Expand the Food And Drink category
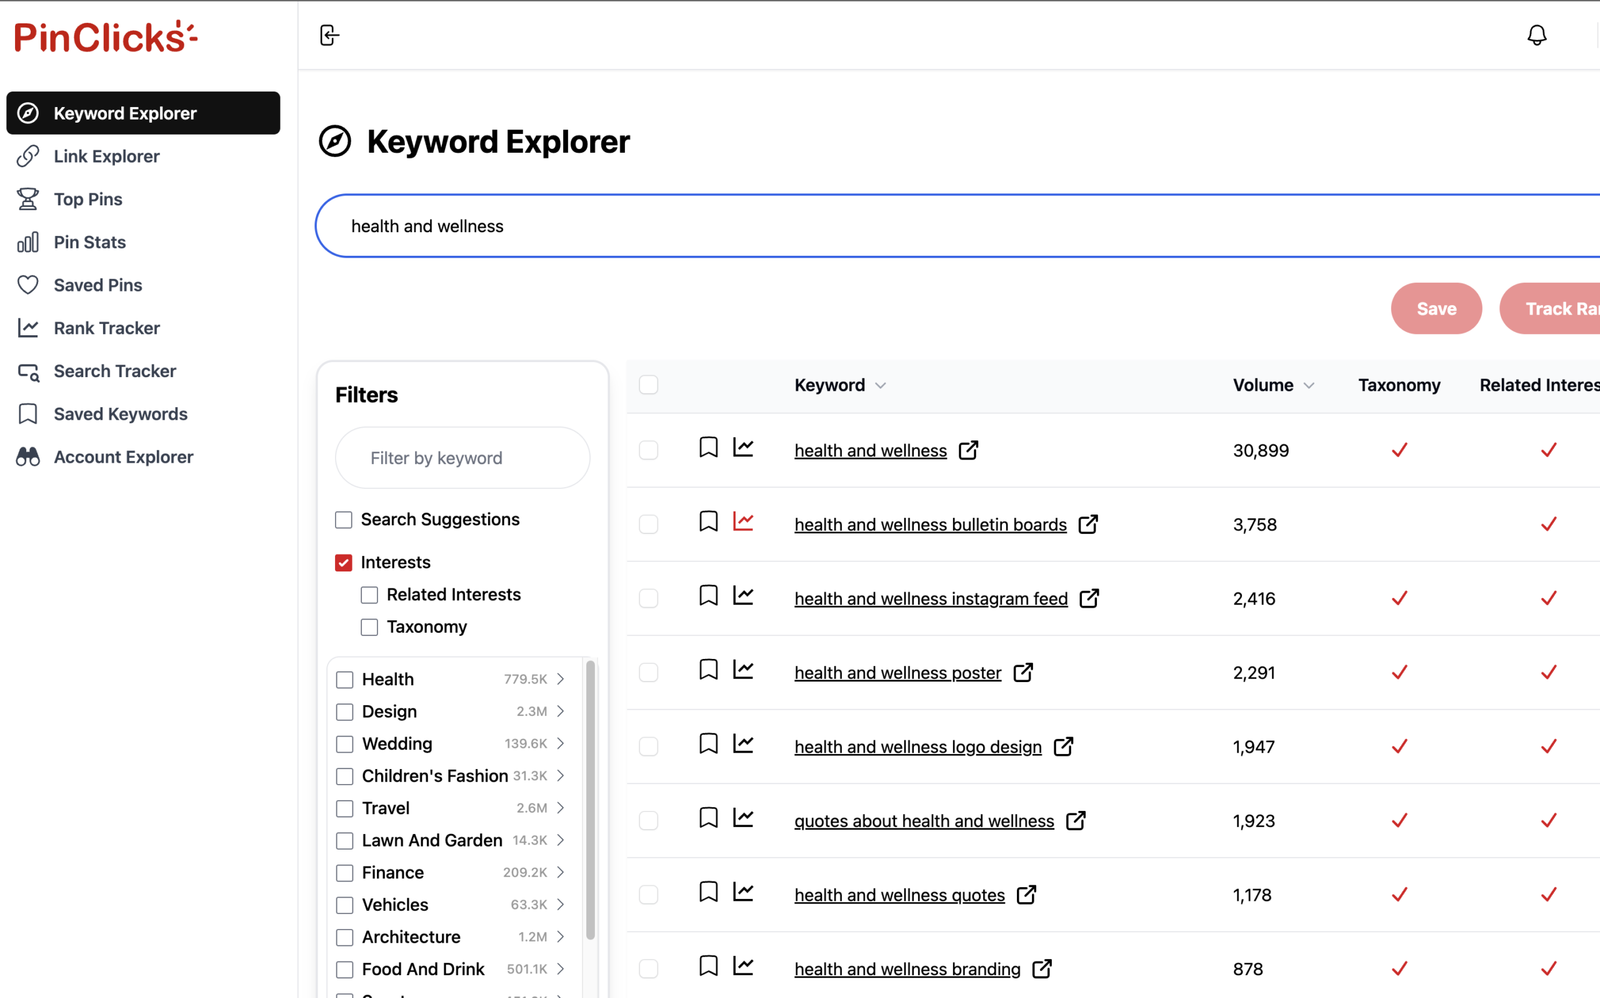The width and height of the screenshot is (1600, 998). (562, 969)
